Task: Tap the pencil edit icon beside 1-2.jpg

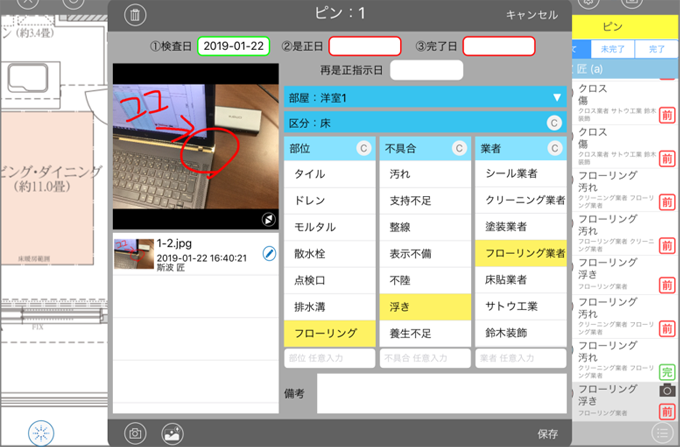Action: click(x=269, y=253)
